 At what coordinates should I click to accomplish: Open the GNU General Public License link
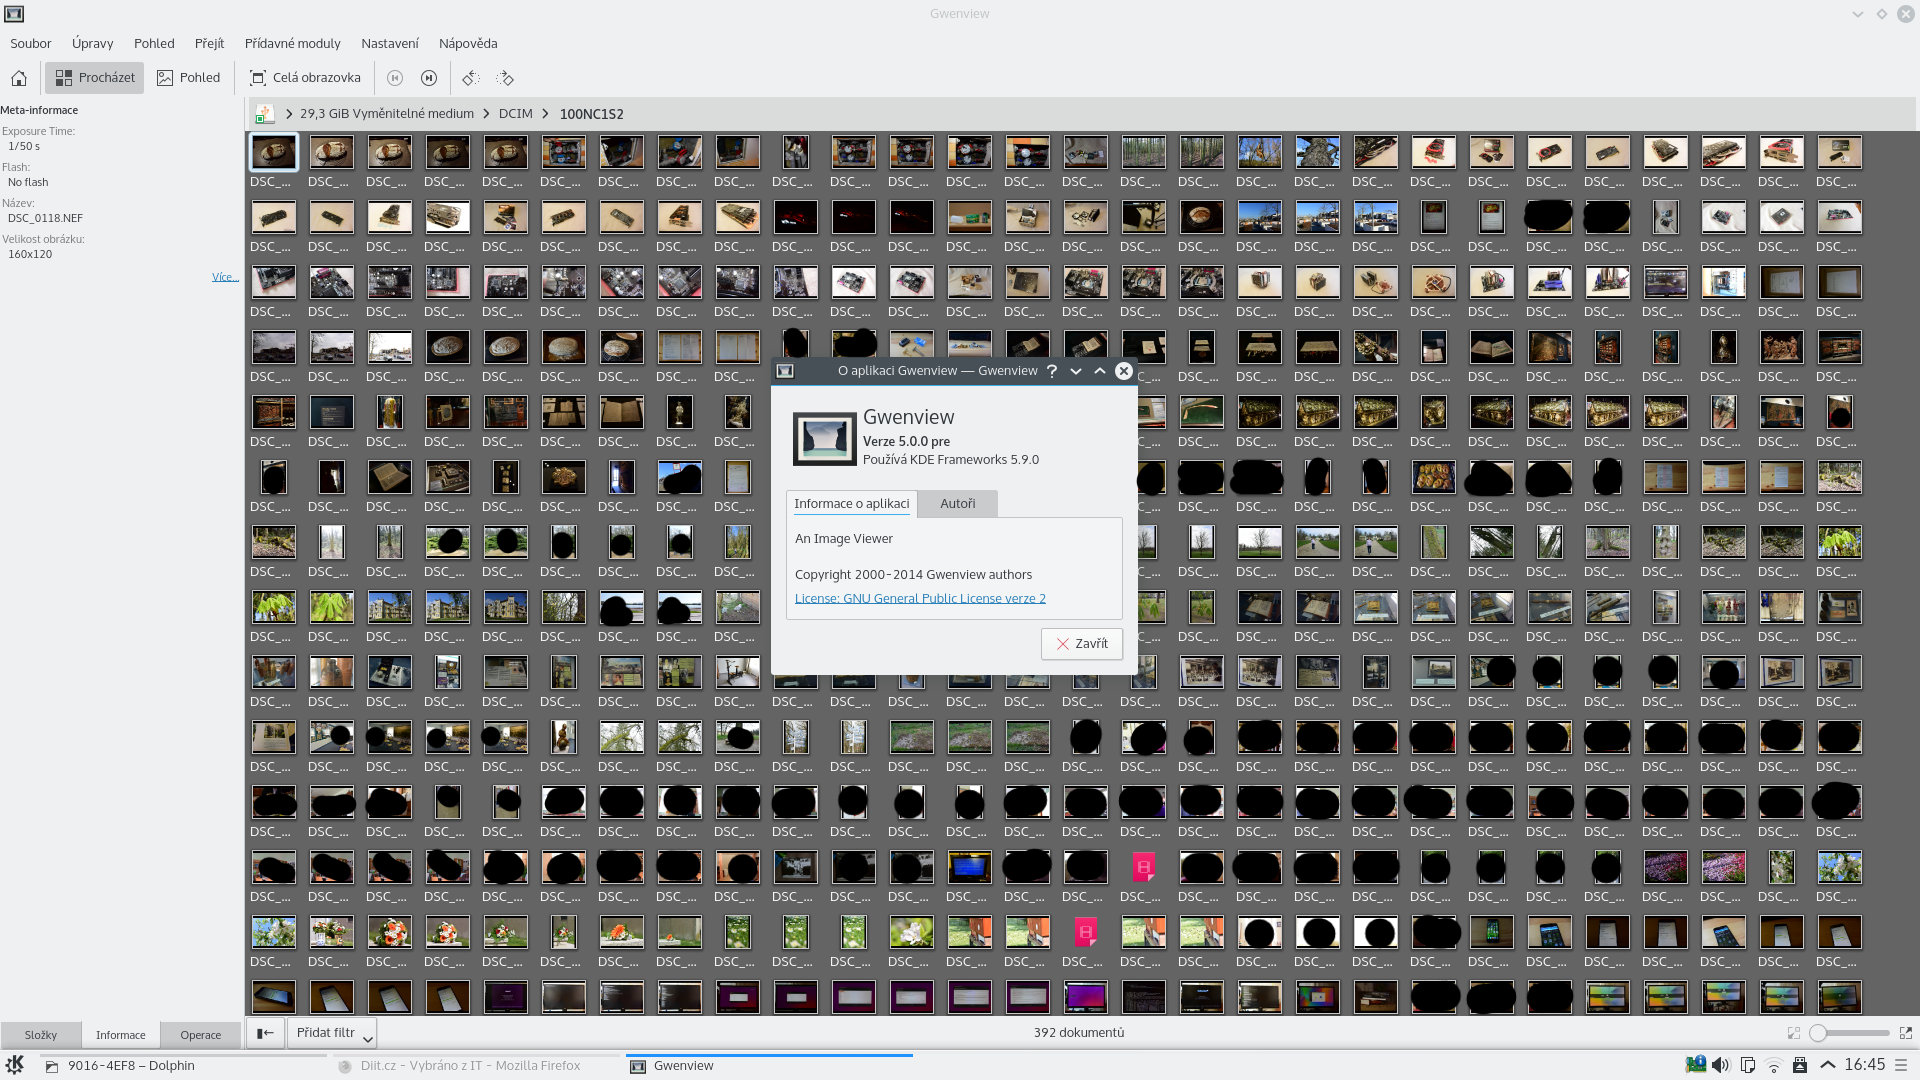(x=920, y=599)
